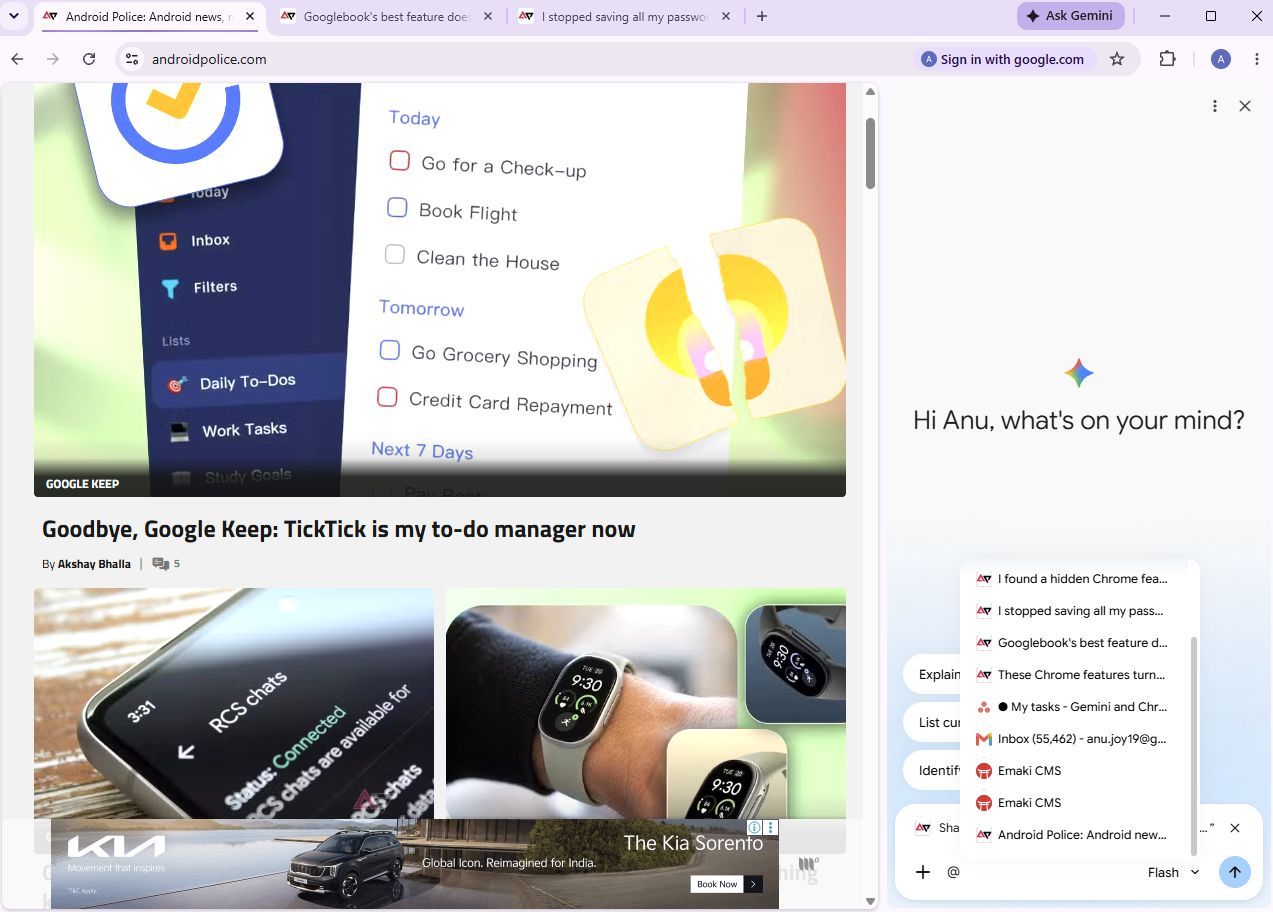Remove the shared tab chip with X
1273x912 pixels.
coord(1235,828)
